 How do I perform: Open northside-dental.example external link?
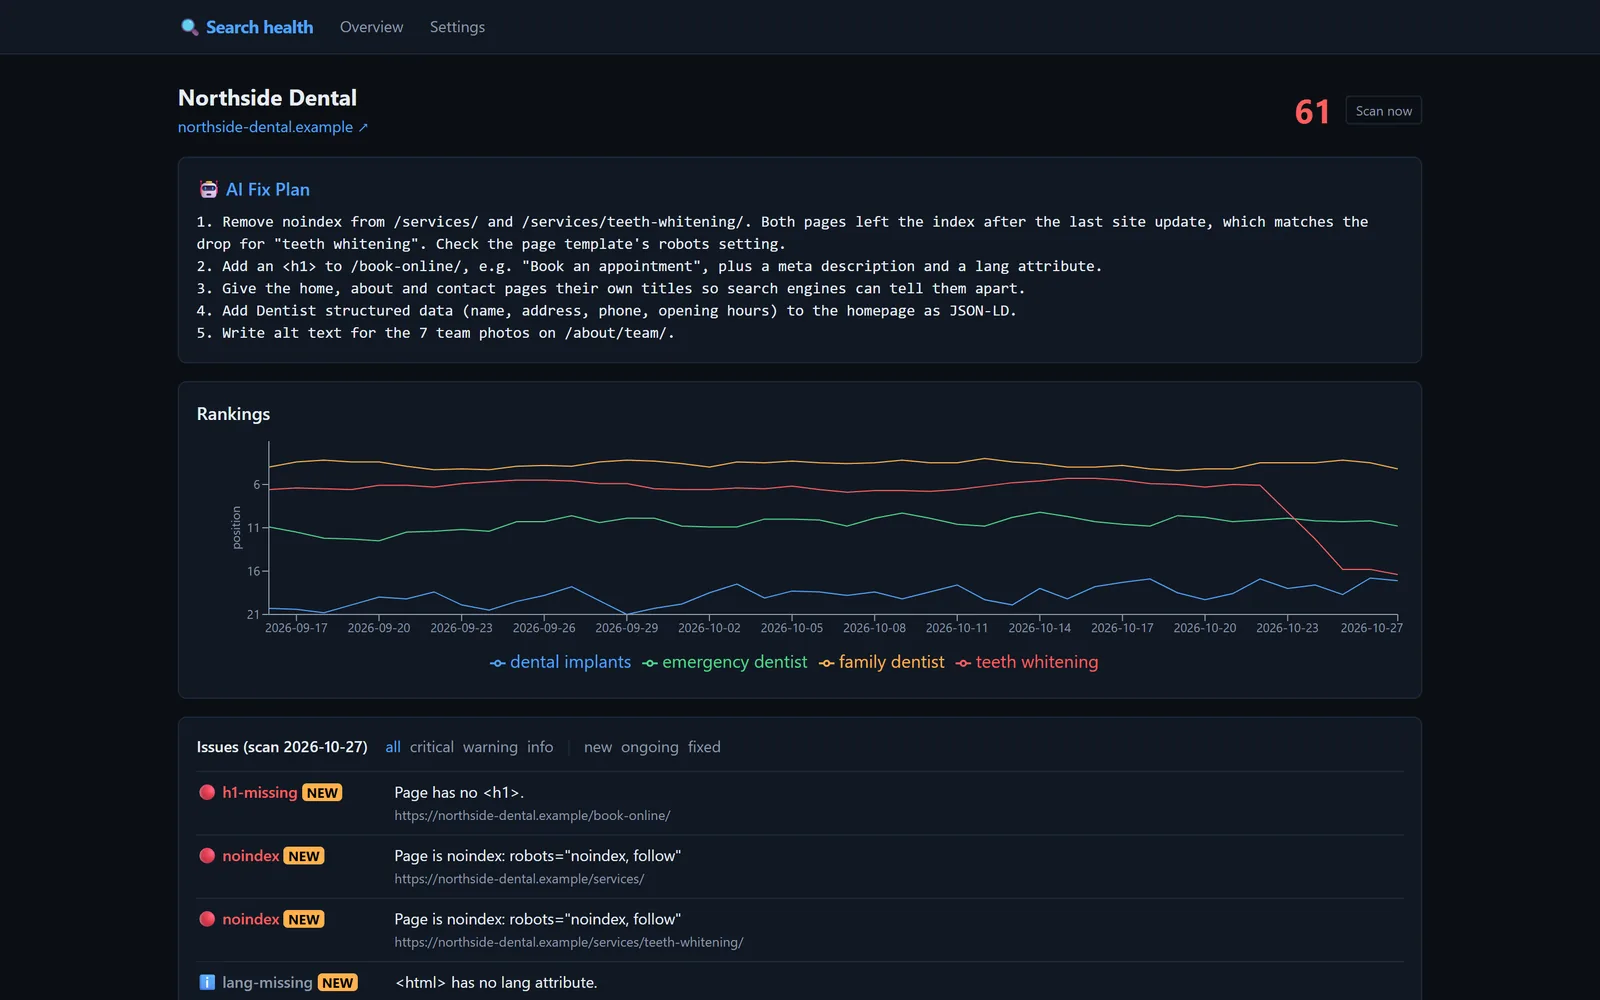point(273,127)
